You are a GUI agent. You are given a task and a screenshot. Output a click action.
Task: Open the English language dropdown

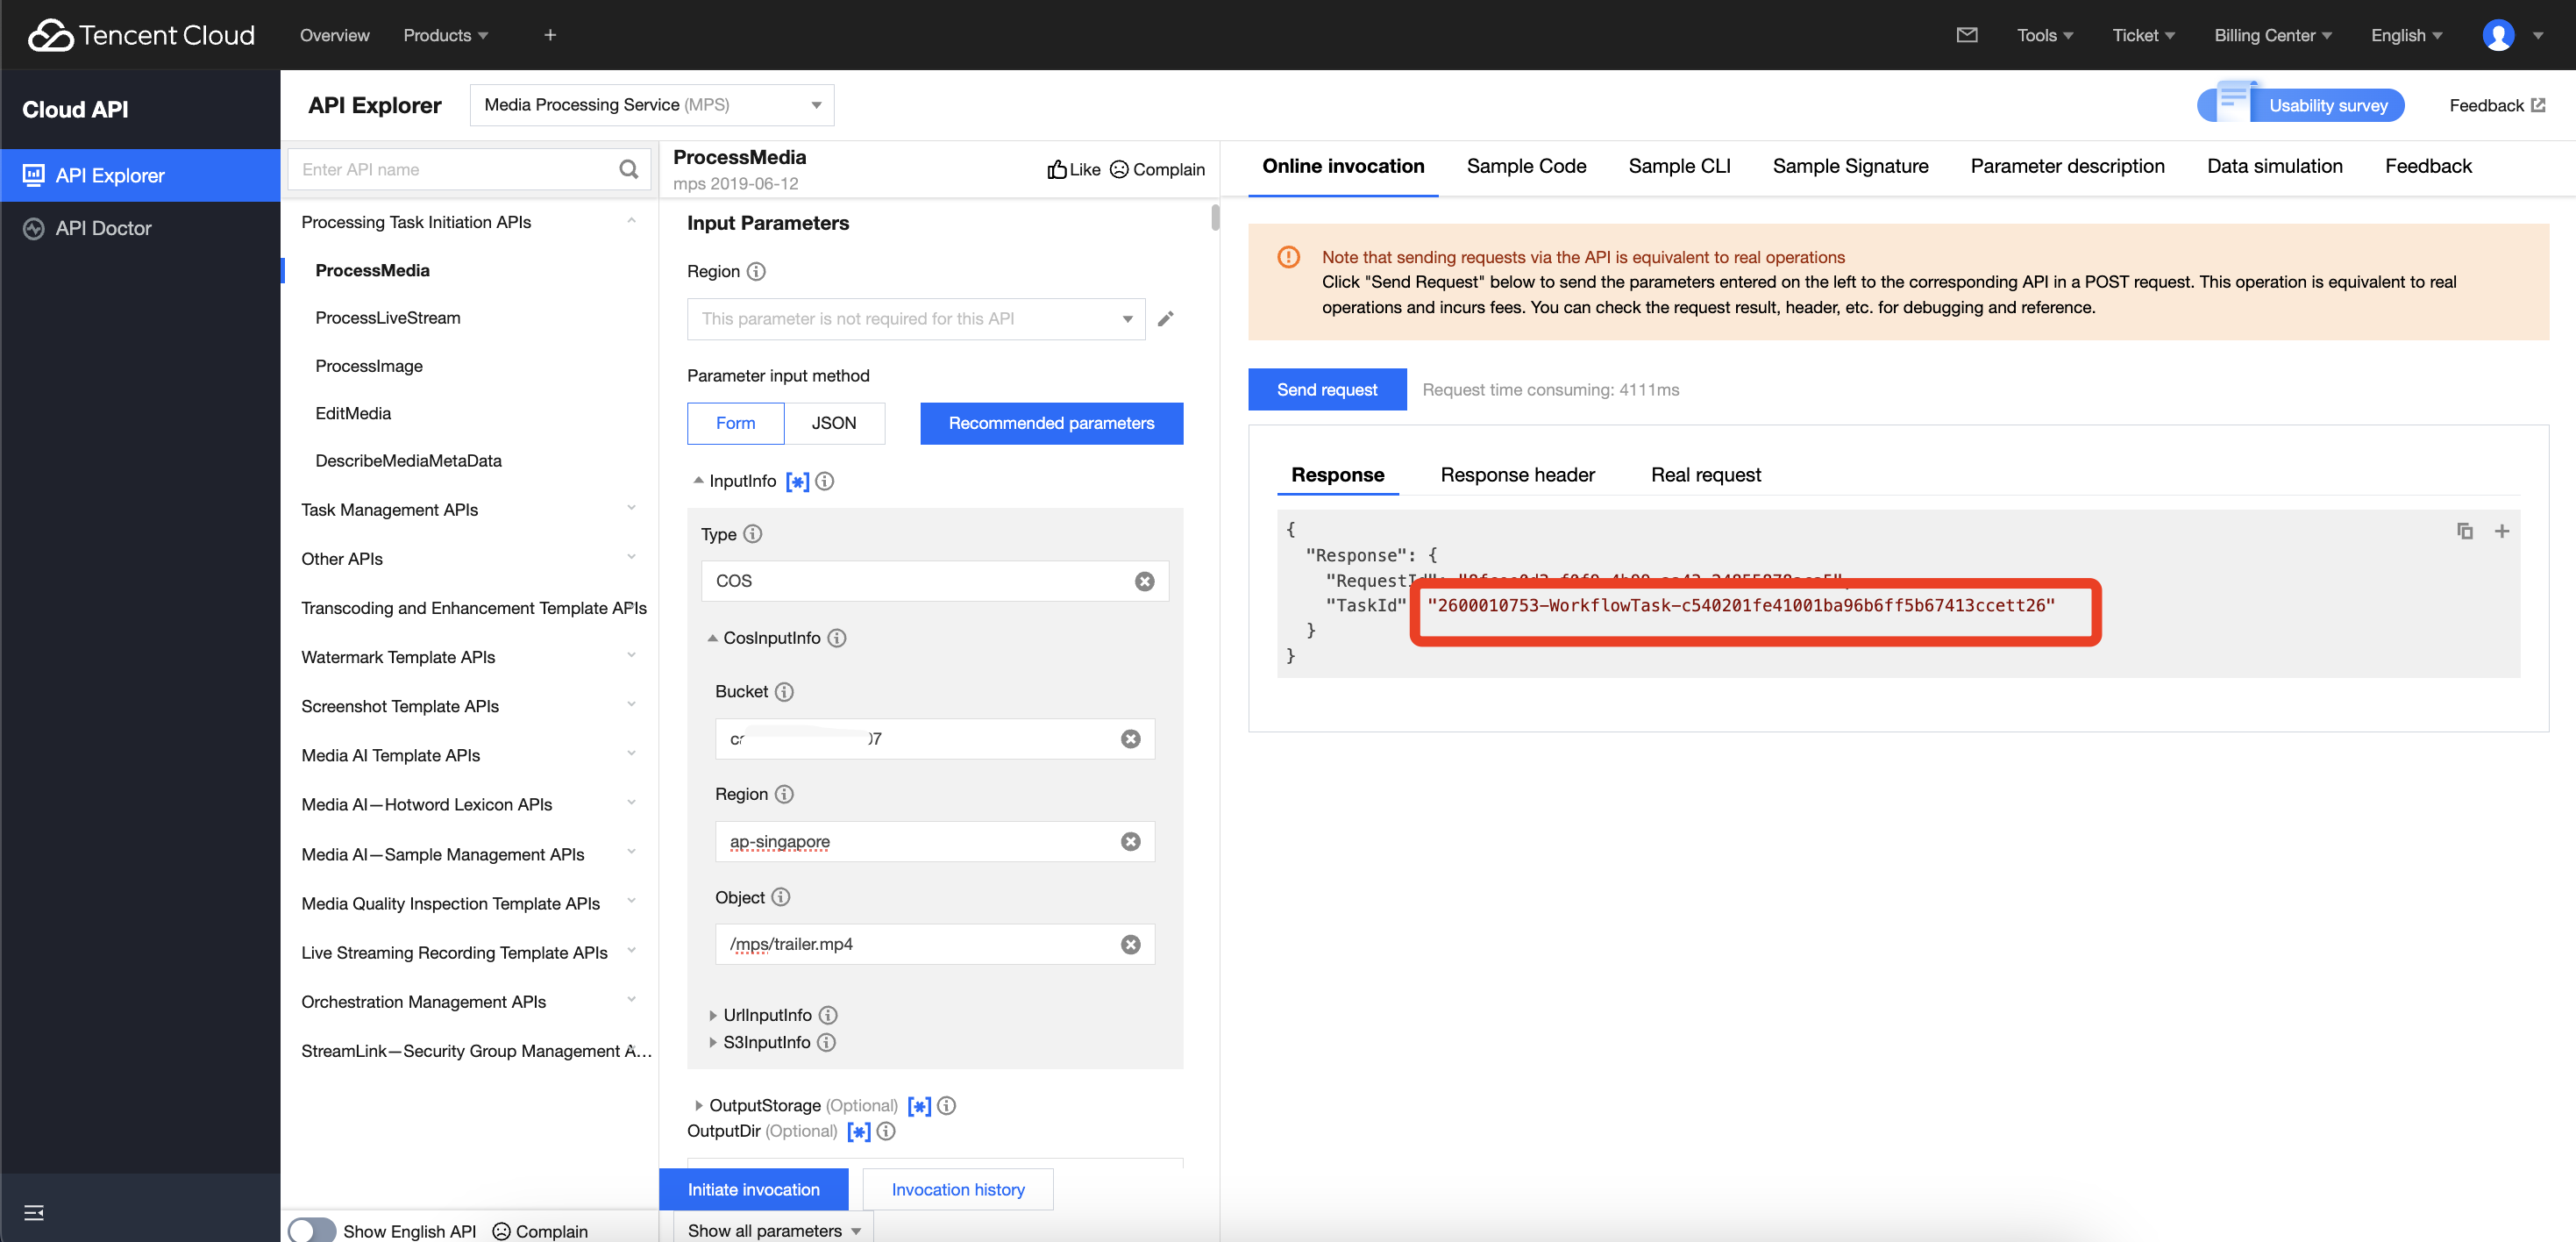2406,35
